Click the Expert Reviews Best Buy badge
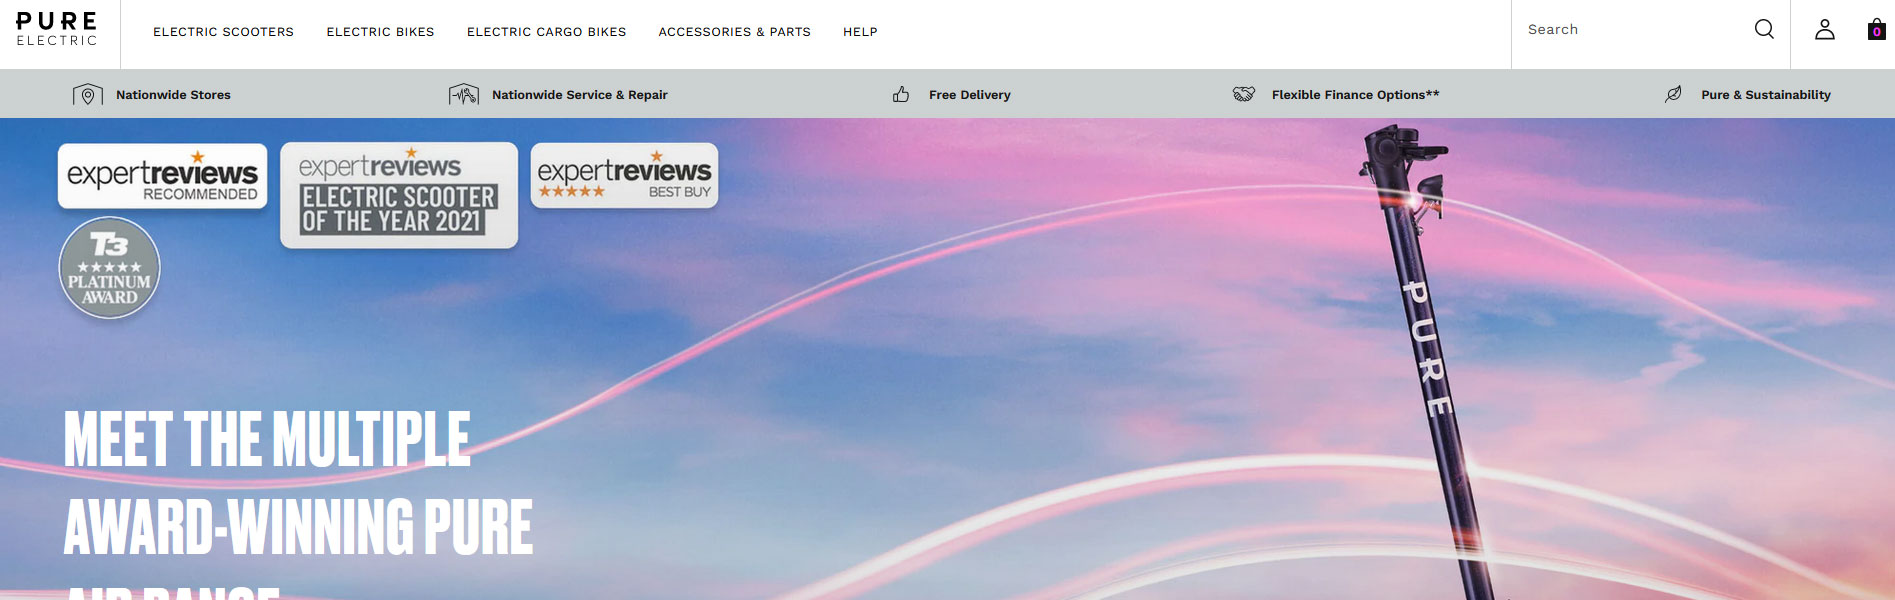Screen dimensions: 1895x600 click(x=624, y=175)
